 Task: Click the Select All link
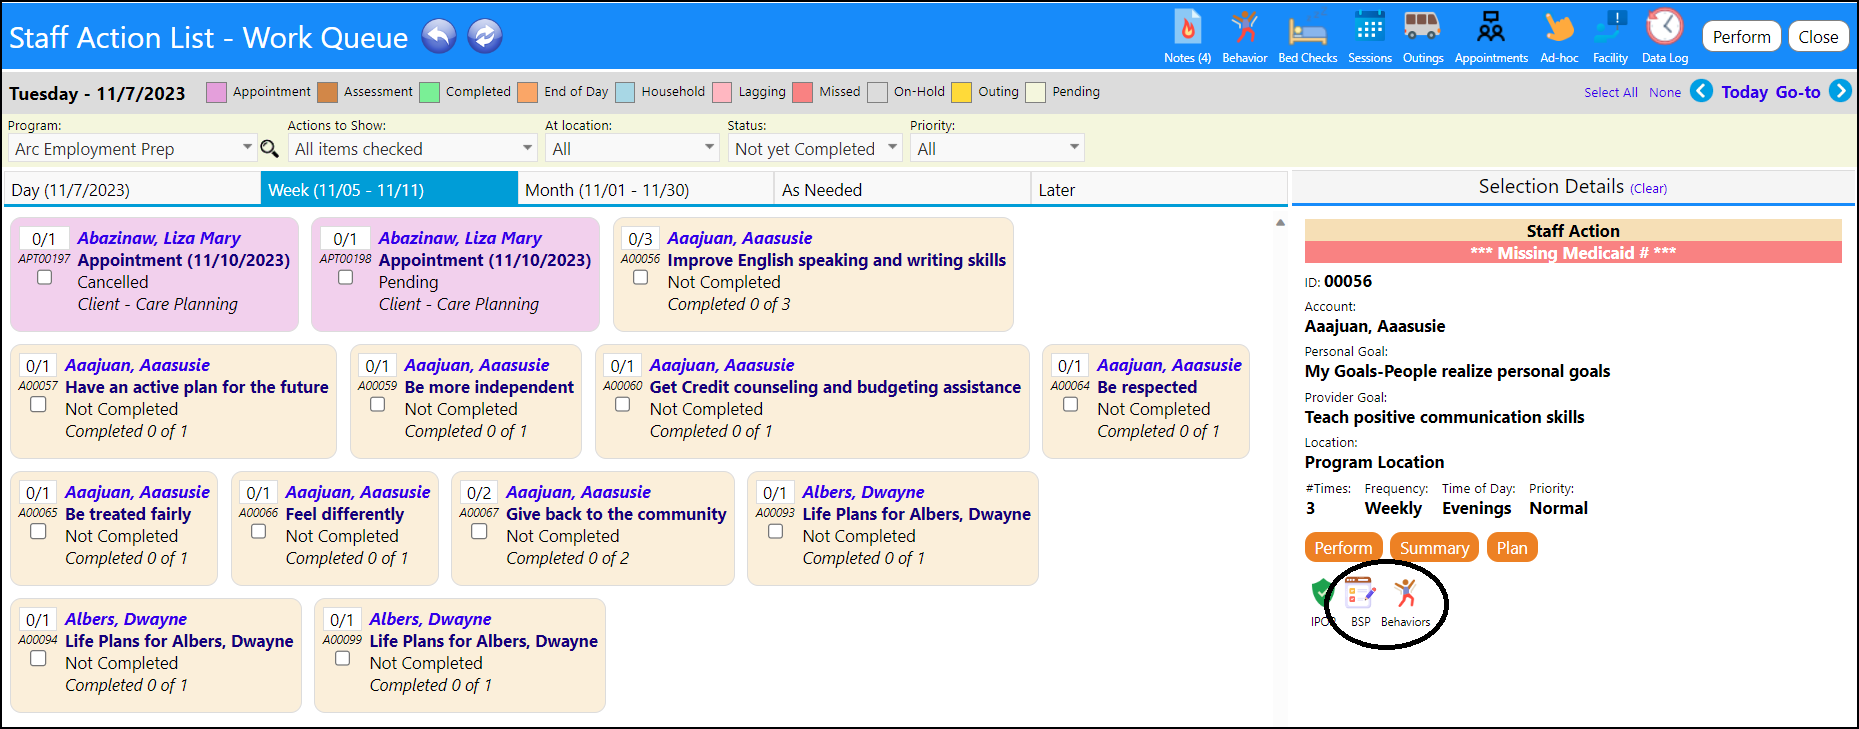pos(1610,92)
